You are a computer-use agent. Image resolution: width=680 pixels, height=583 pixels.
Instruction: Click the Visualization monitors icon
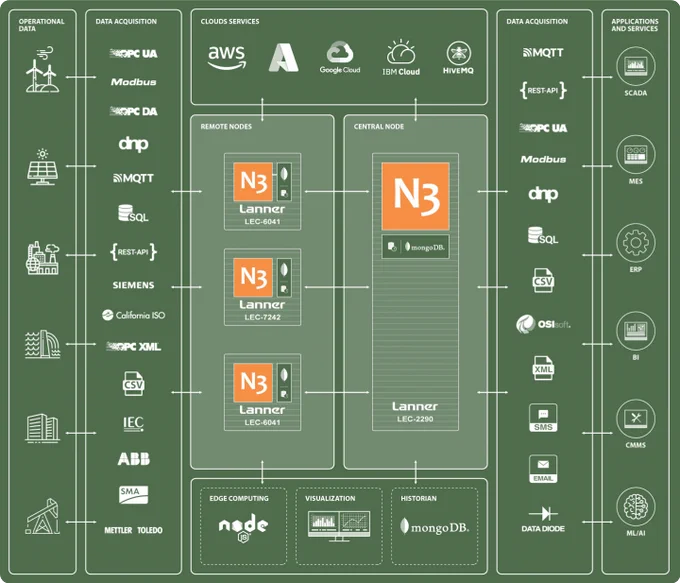pos(339,526)
